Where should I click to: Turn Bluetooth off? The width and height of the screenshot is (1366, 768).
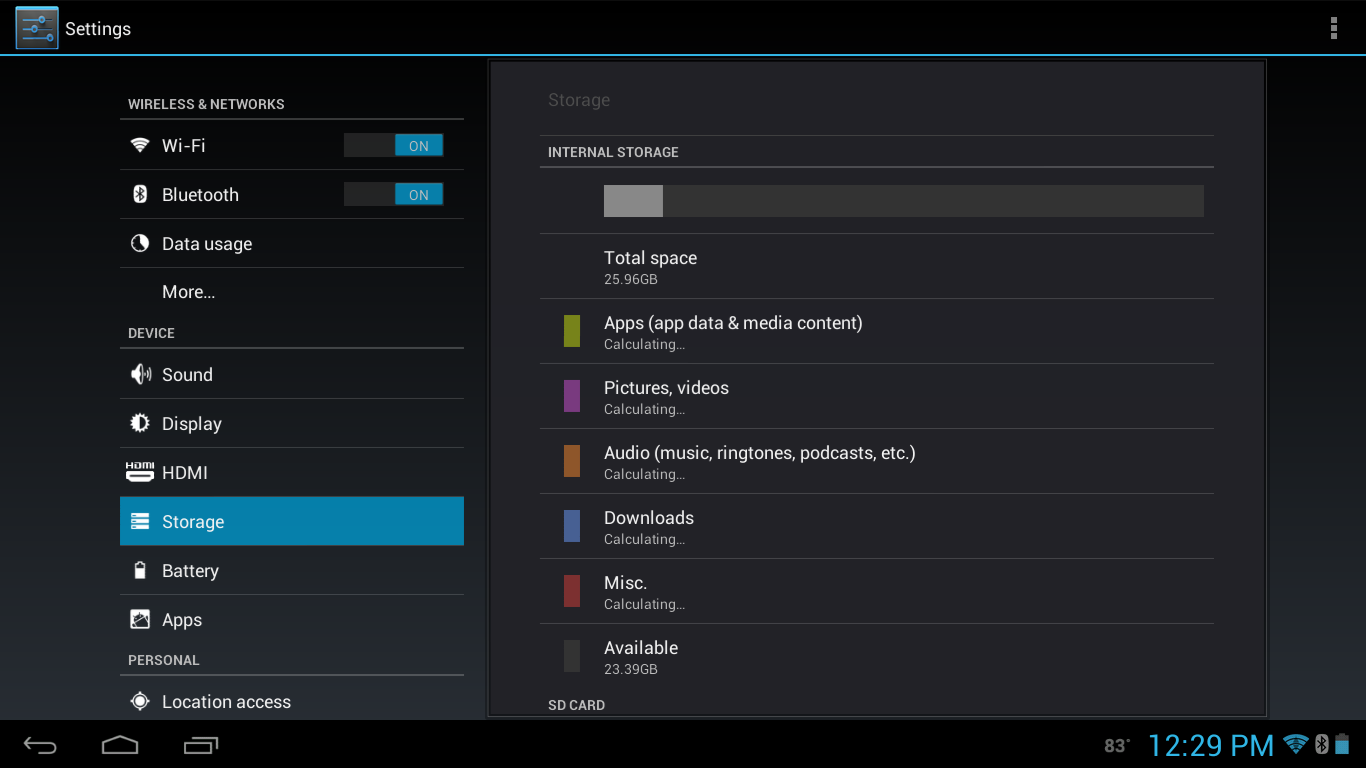point(394,194)
